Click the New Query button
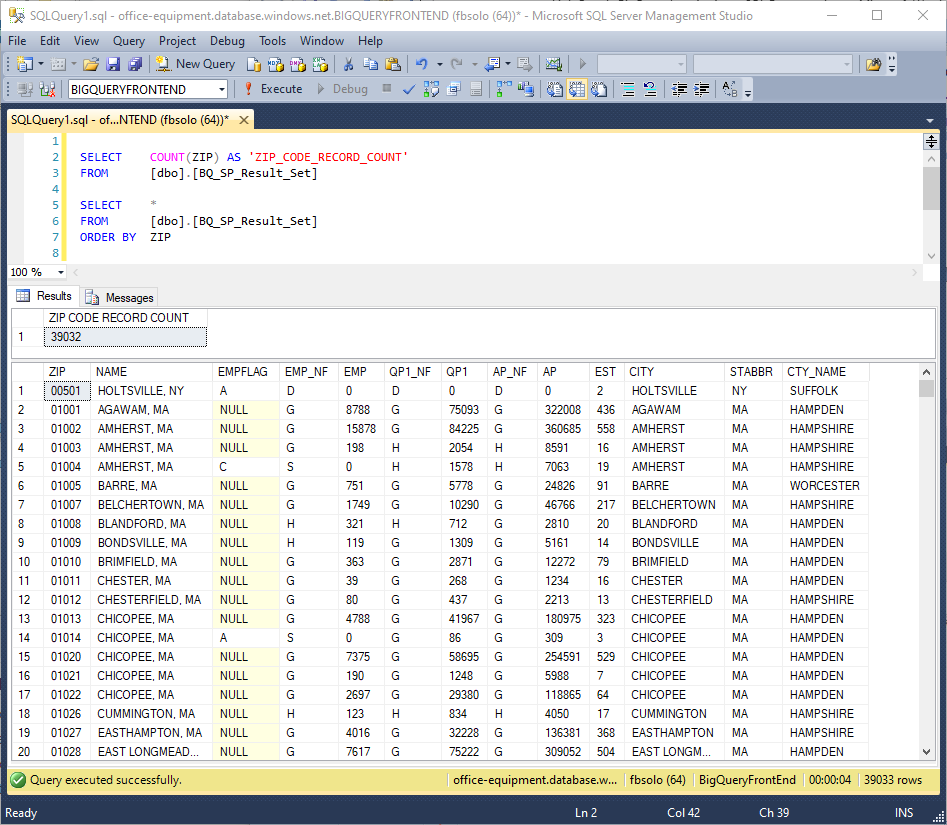This screenshot has width=947, height=825. click(x=195, y=64)
